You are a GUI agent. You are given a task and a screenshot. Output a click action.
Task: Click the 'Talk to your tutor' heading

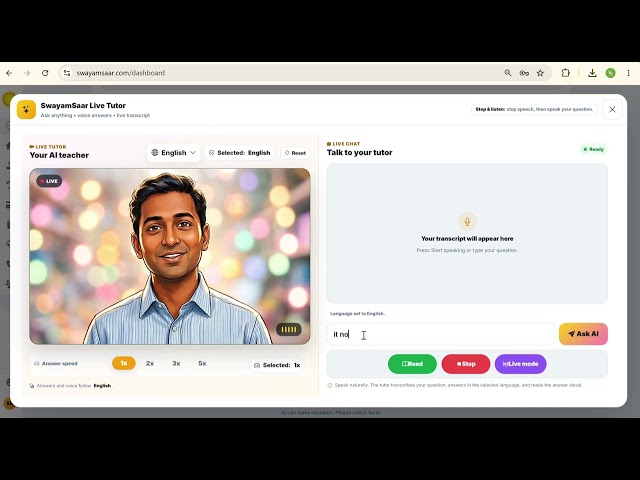point(360,153)
